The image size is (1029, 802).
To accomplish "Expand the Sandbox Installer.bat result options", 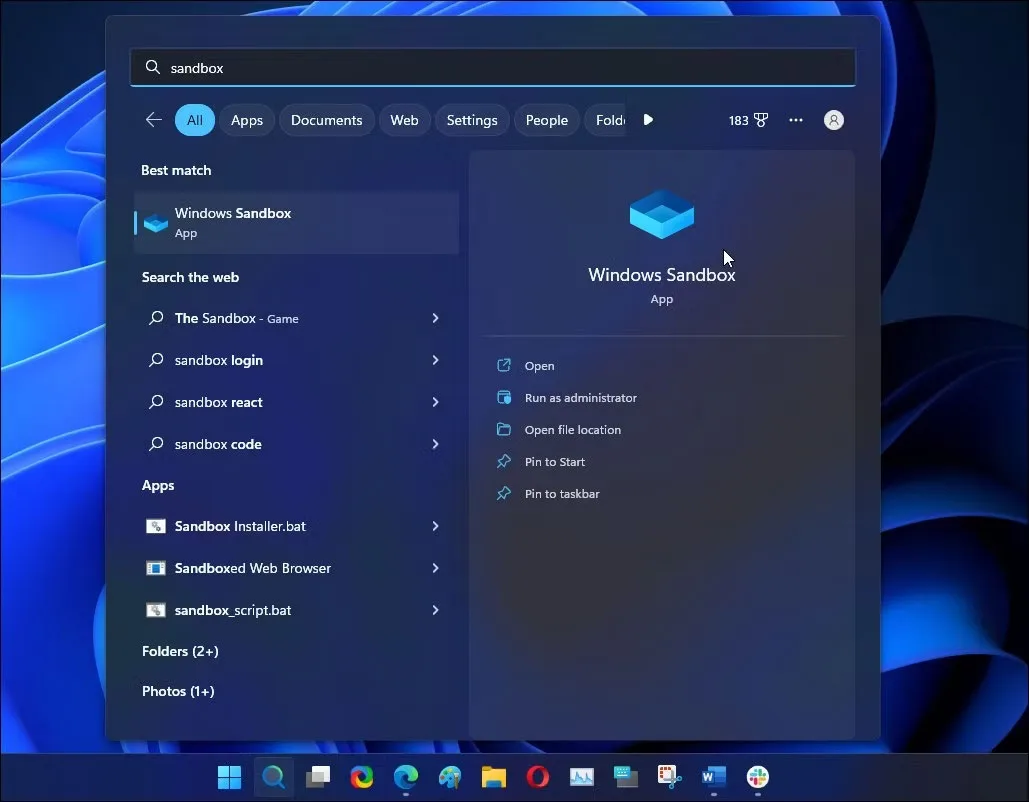I will (x=435, y=526).
